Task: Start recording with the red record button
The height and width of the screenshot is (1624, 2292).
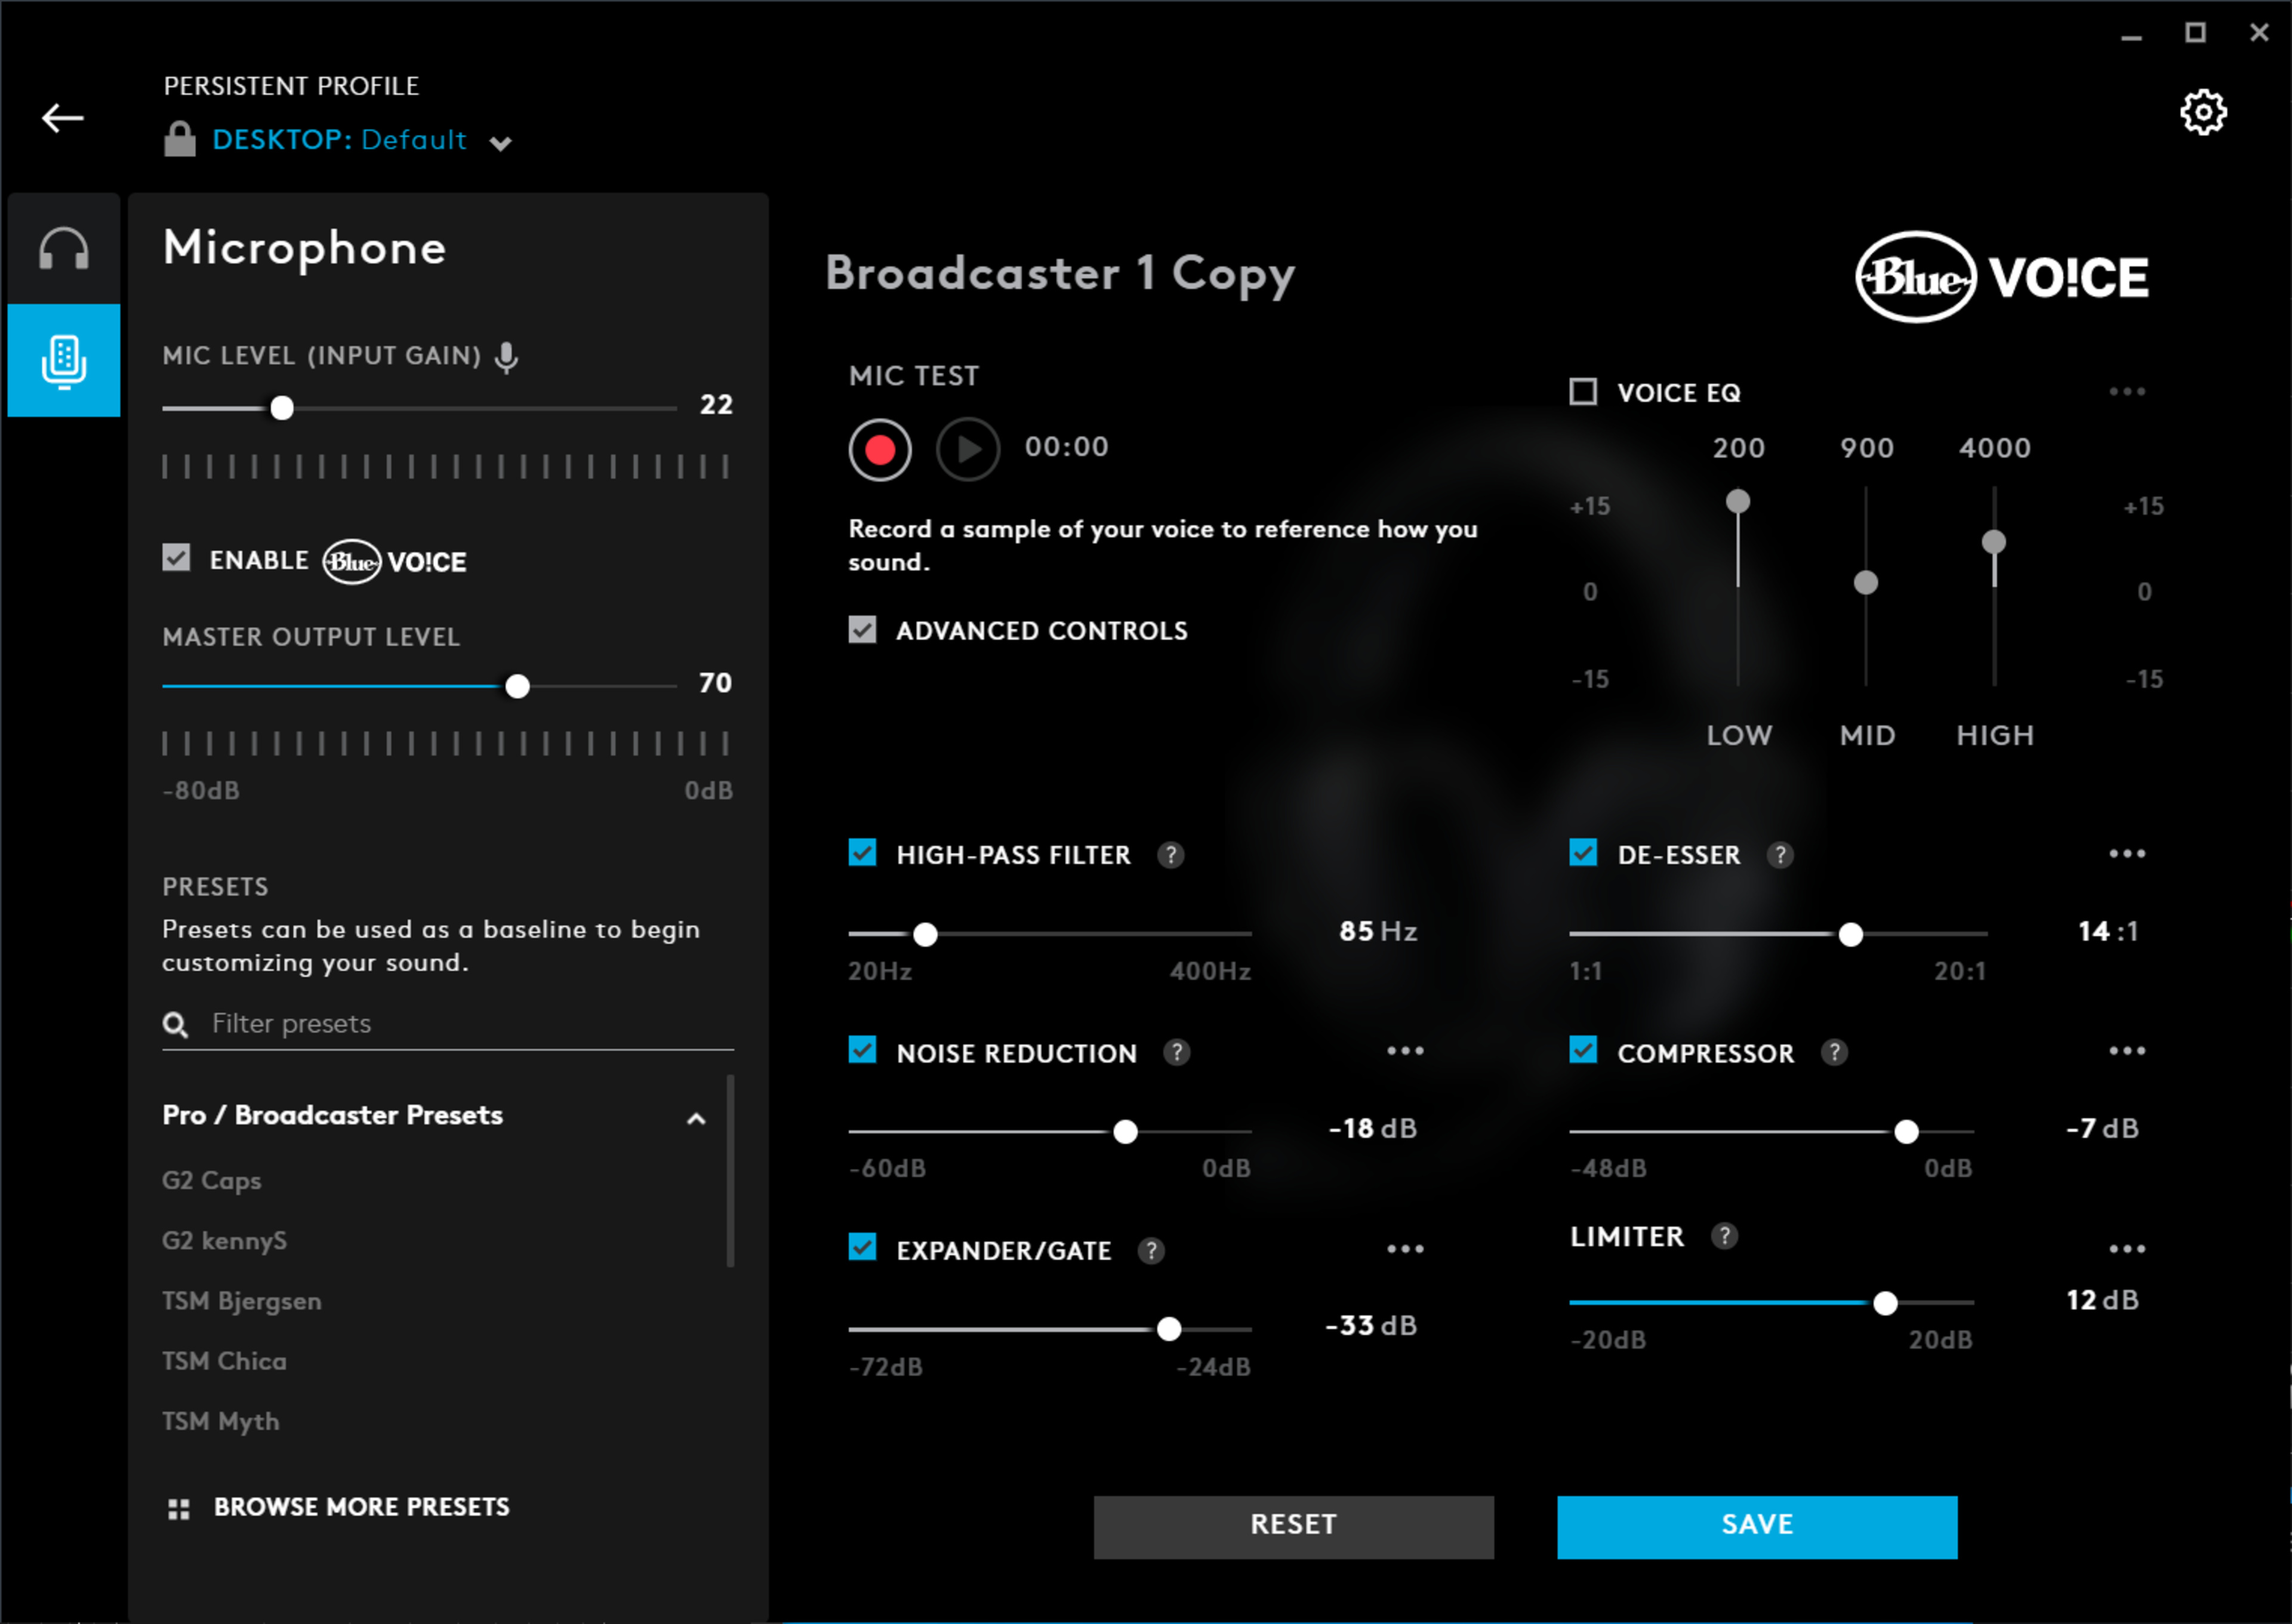Action: point(879,450)
